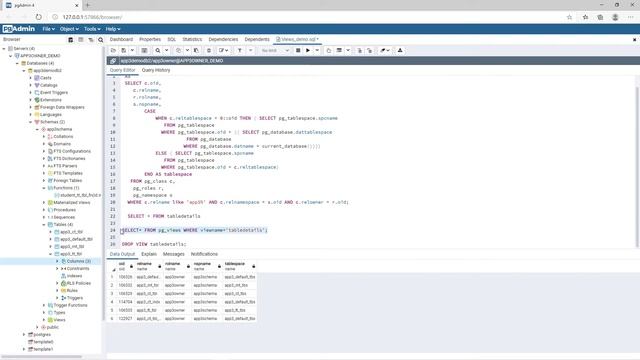Switch to the Properties tab
The width and height of the screenshot is (640, 360).
coord(150,39)
